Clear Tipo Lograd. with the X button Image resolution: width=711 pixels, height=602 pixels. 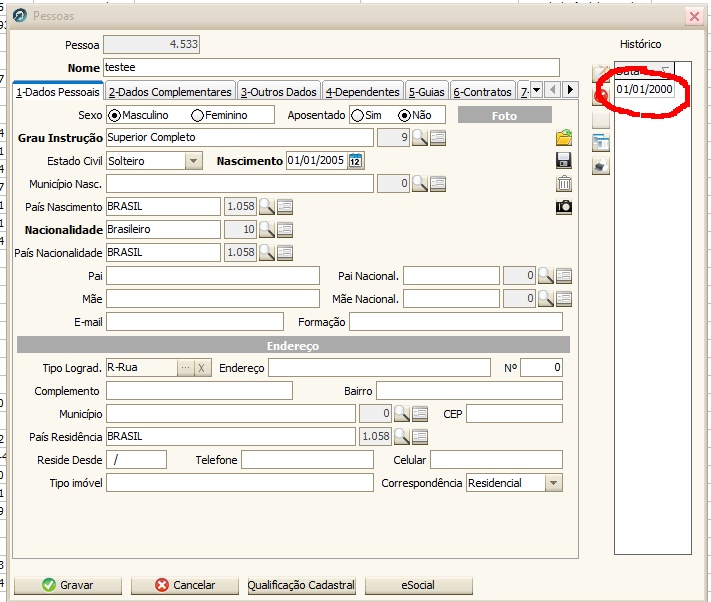[x=202, y=368]
